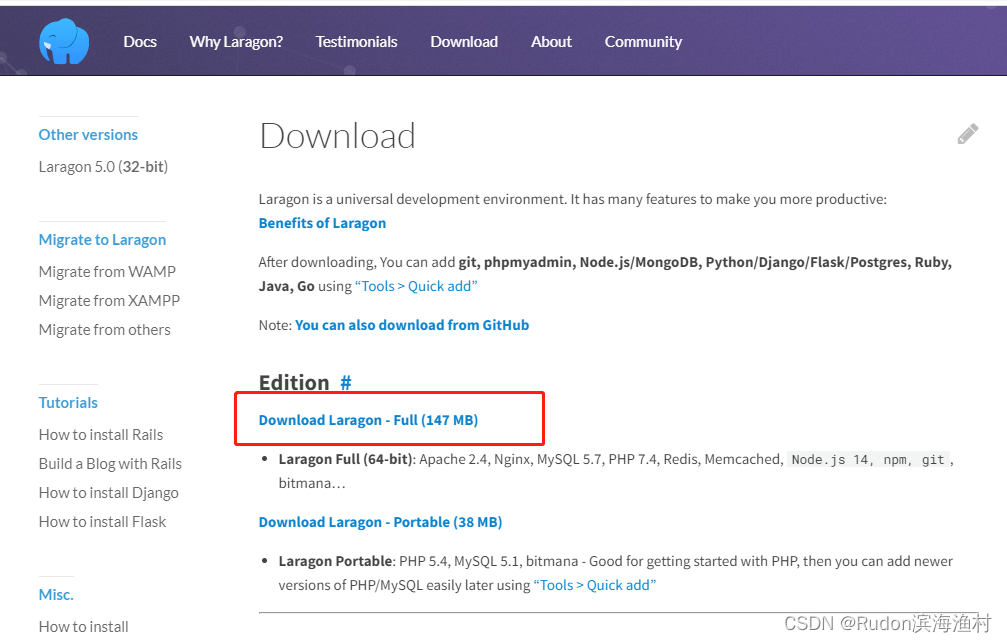Viewport: 1007px width, 643px height.
Task: Open Build a Blog with Rails
Action: coord(110,464)
